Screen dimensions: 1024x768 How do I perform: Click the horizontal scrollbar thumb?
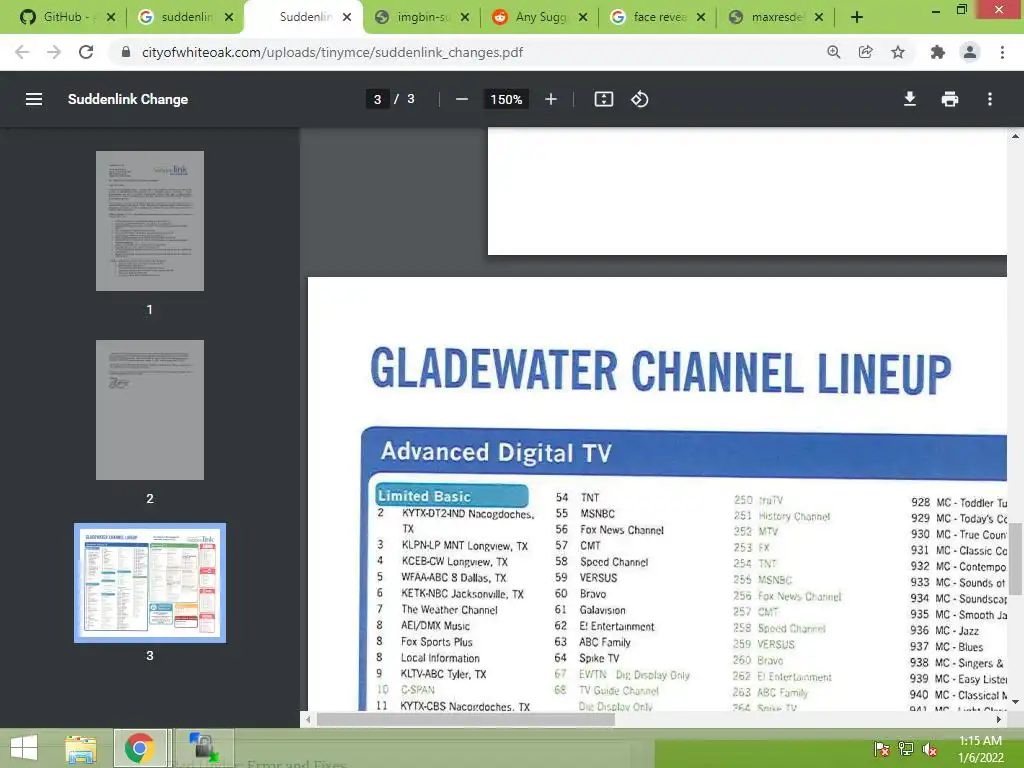coord(466,720)
